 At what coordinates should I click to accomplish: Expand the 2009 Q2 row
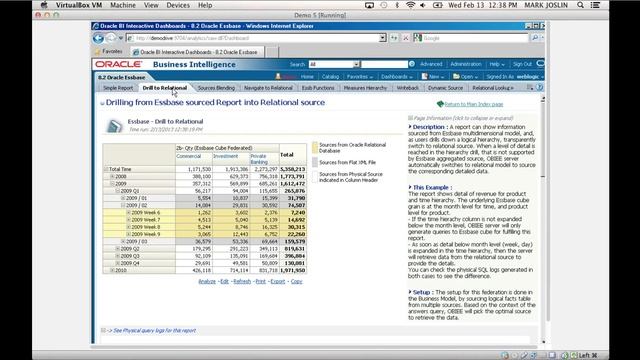(x=118, y=249)
